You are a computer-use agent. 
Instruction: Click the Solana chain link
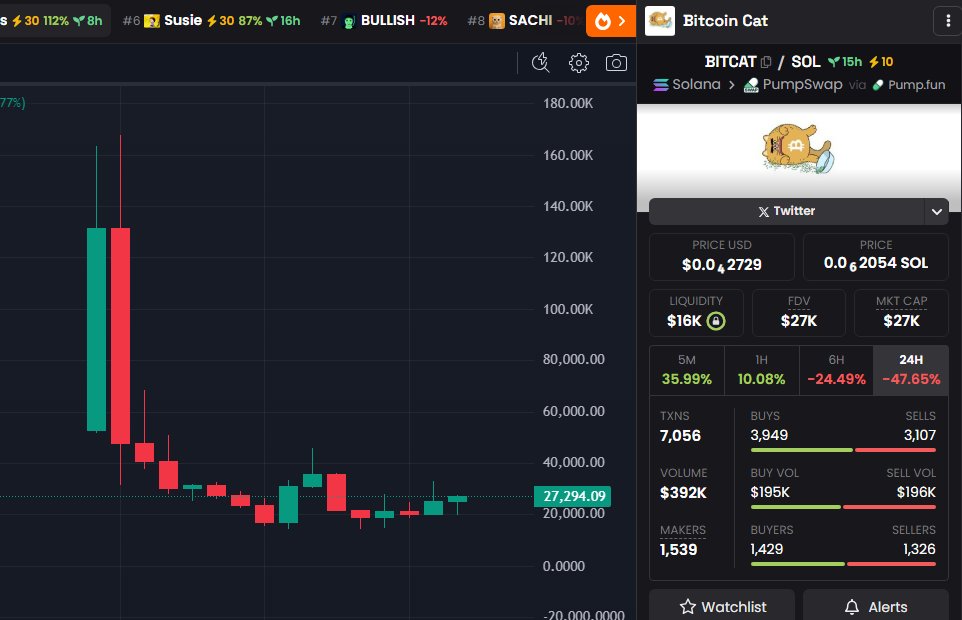point(687,85)
